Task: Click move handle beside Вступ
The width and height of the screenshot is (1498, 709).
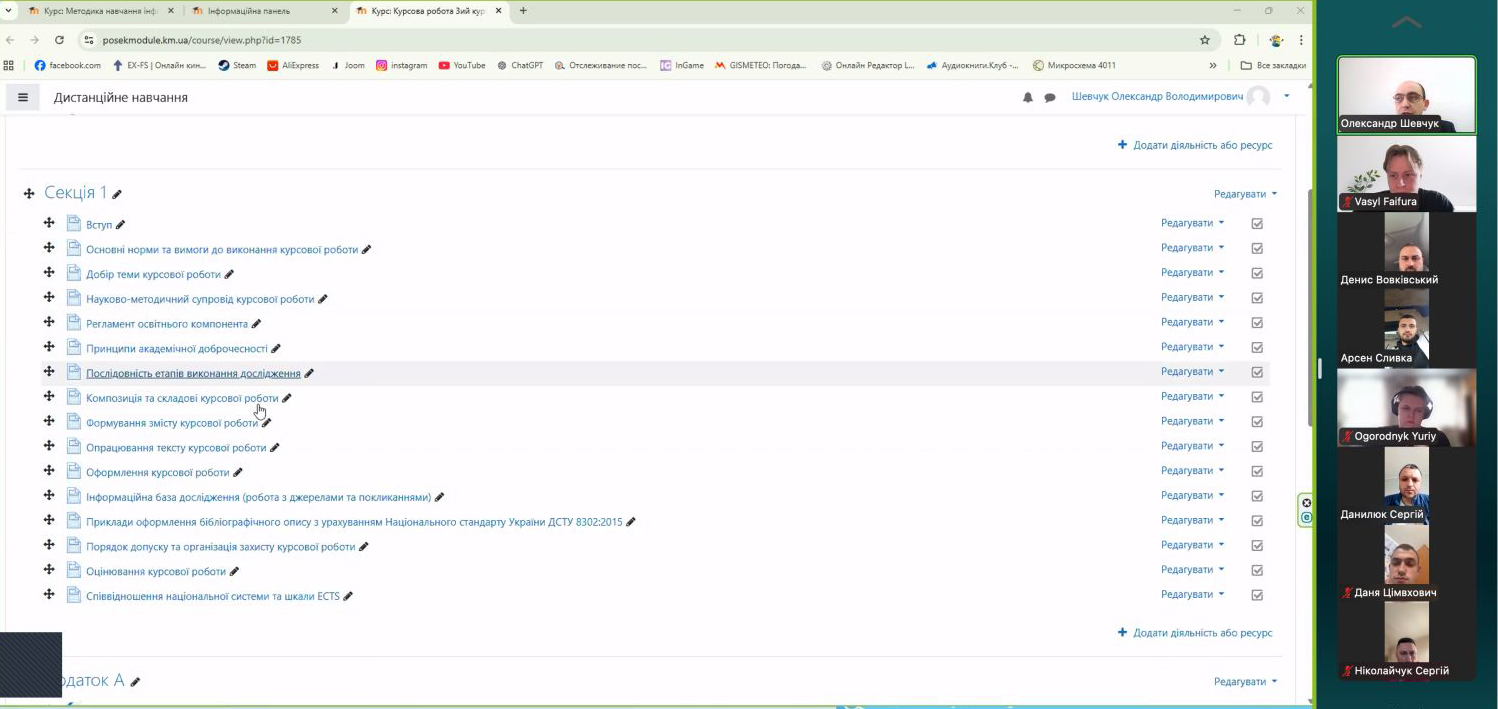Action: click(x=49, y=223)
